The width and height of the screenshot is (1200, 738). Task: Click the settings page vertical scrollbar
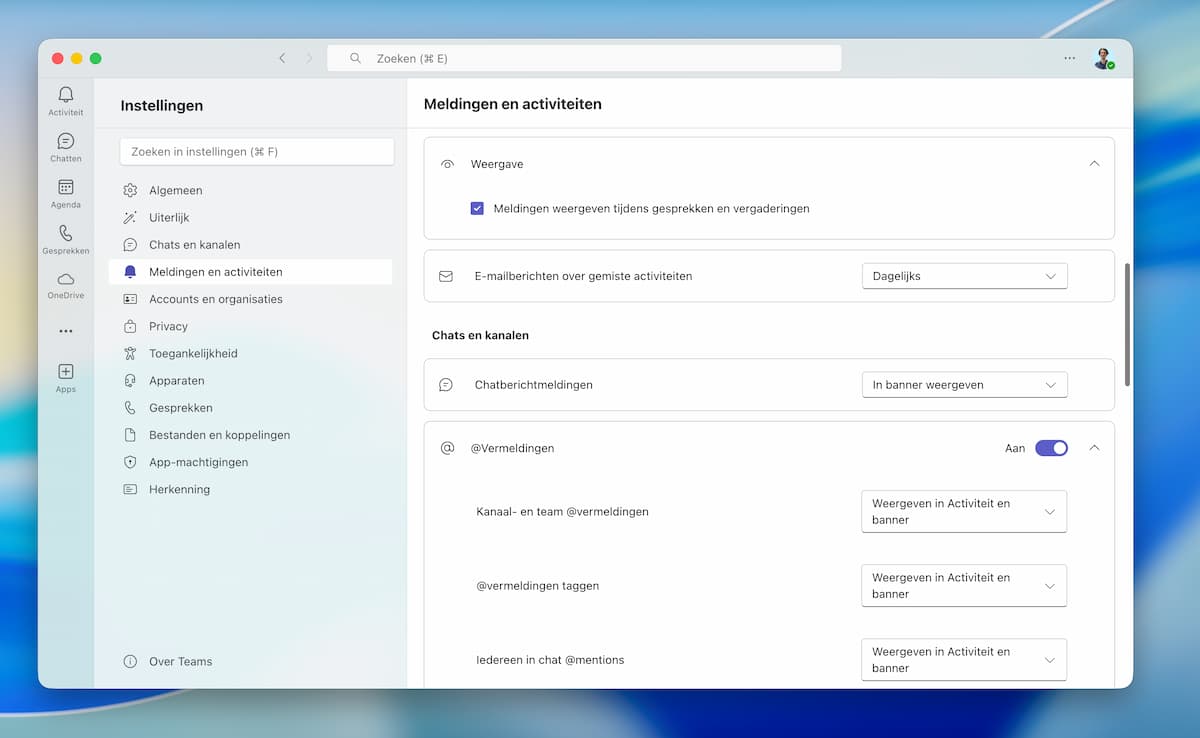click(1128, 325)
